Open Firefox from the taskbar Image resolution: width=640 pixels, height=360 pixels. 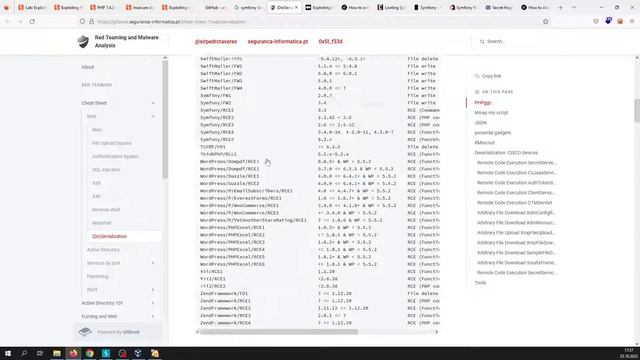point(73,353)
